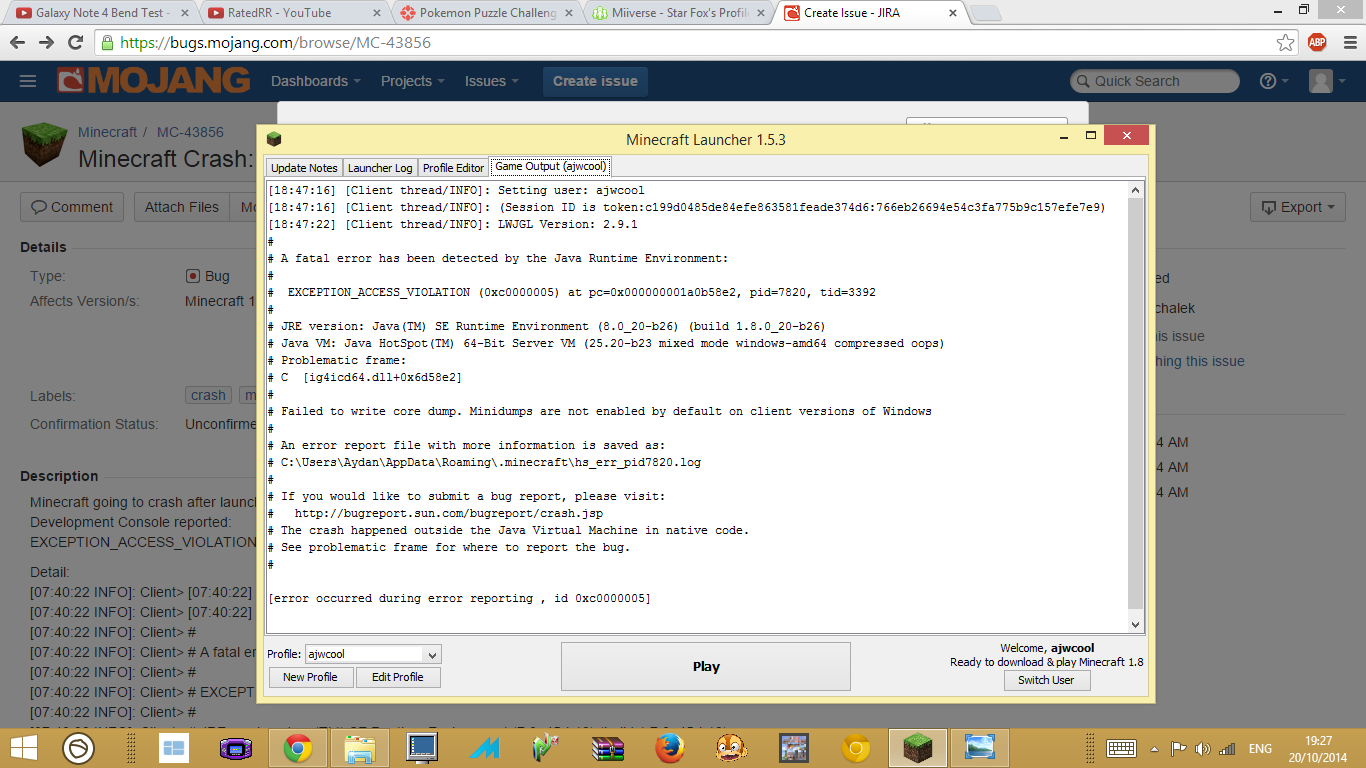Open the photo viewer taskbar icon
The width and height of the screenshot is (1366, 768).
[980, 748]
